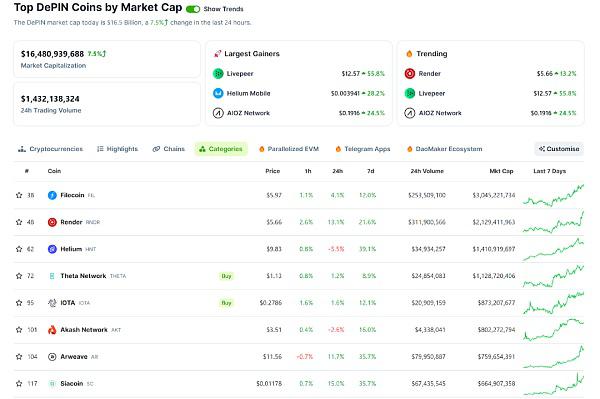Click the Akash Network flame logo

point(52,330)
